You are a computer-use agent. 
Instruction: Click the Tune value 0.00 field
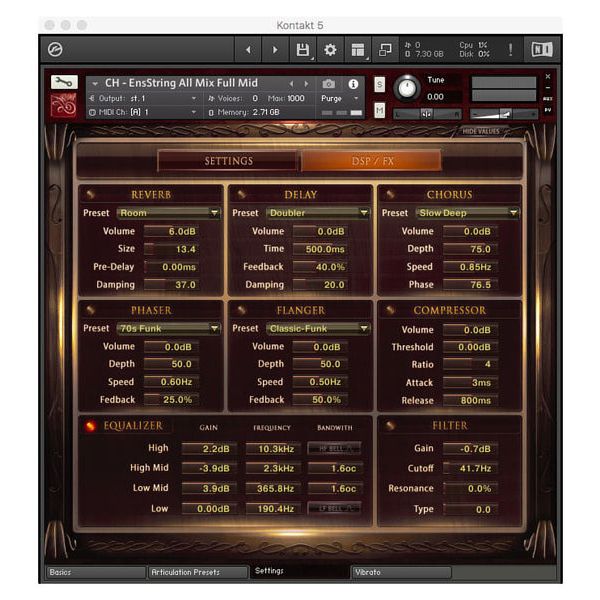click(x=443, y=97)
